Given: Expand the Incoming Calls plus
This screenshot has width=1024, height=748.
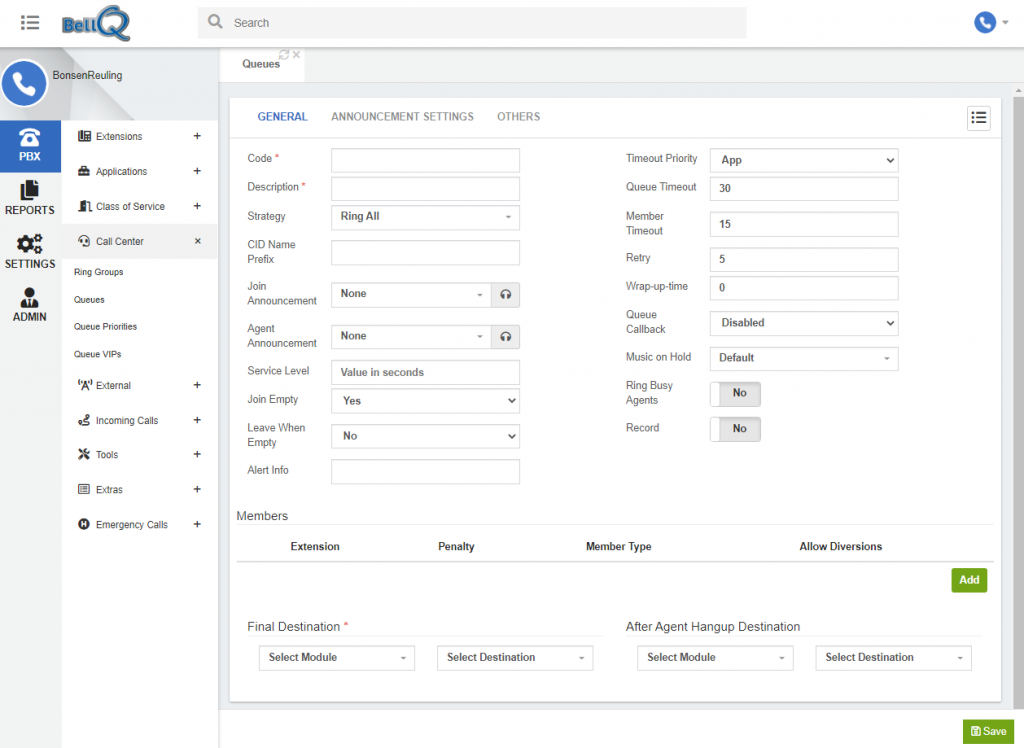Looking at the screenshot, I should (197, 420).
